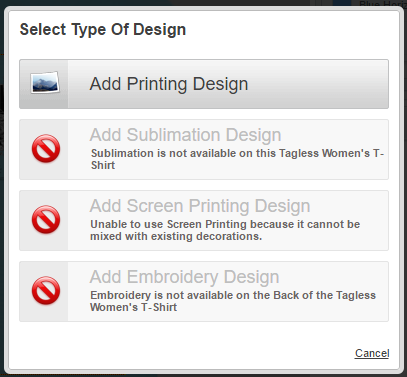The height and width of the screenshot is (377, 407).
Task: Click the blank header area right of the dialog title
Action: click(x=290, y=29)
